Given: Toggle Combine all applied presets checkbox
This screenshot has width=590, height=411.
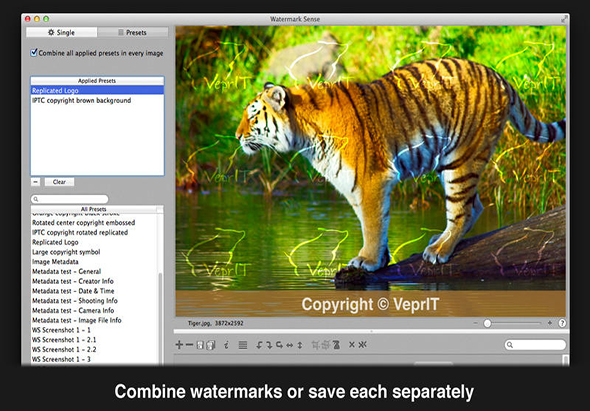Looking at the screenshot, I should click(x=34, y=53).
